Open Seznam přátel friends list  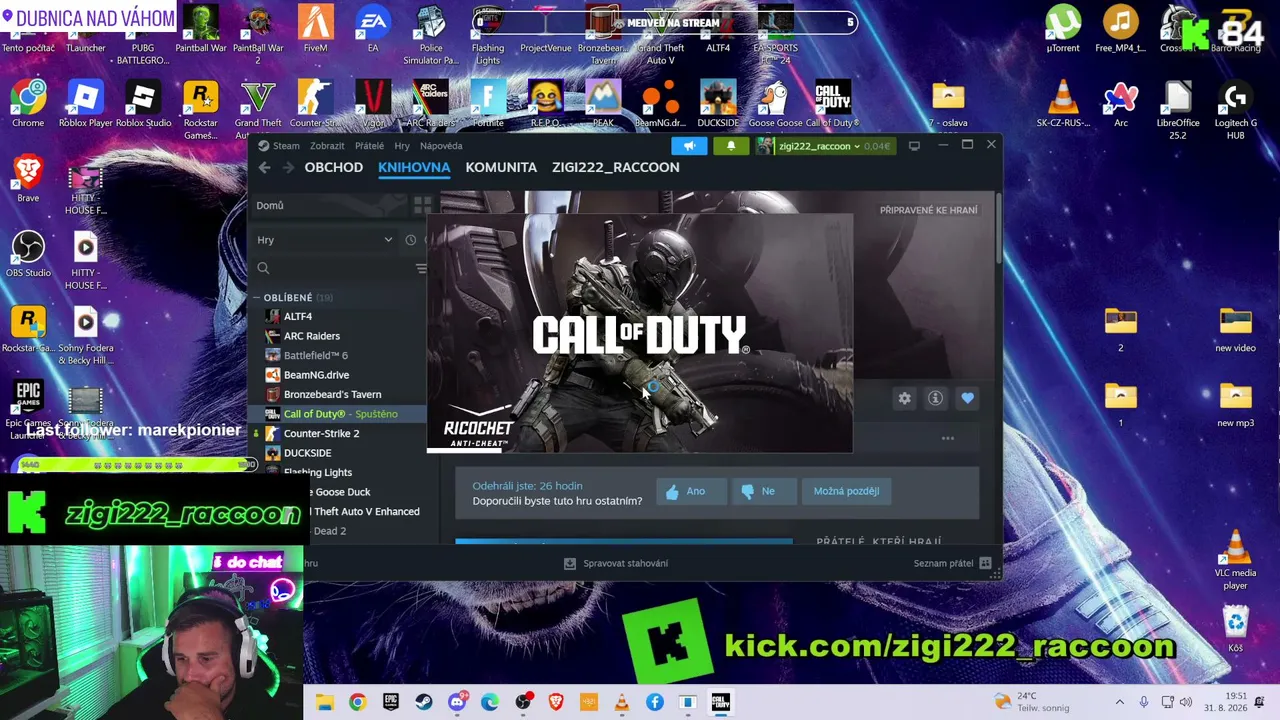coord(952,563)
